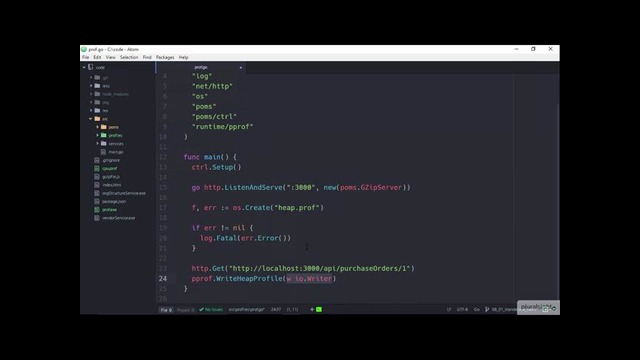Image resolution: width=640 pixels, height=360 pixels.
Task: Click the vendorService.exe file icon
Action: pyautogui.click(x=97, y=218)
